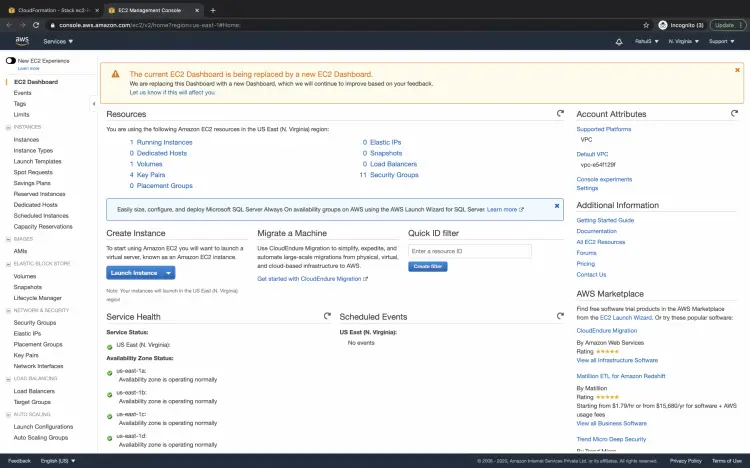The width and height of the screenshot is (750, 468).
Task: Collapse the left navigation sidebar arrow
Action: point(93,103)
